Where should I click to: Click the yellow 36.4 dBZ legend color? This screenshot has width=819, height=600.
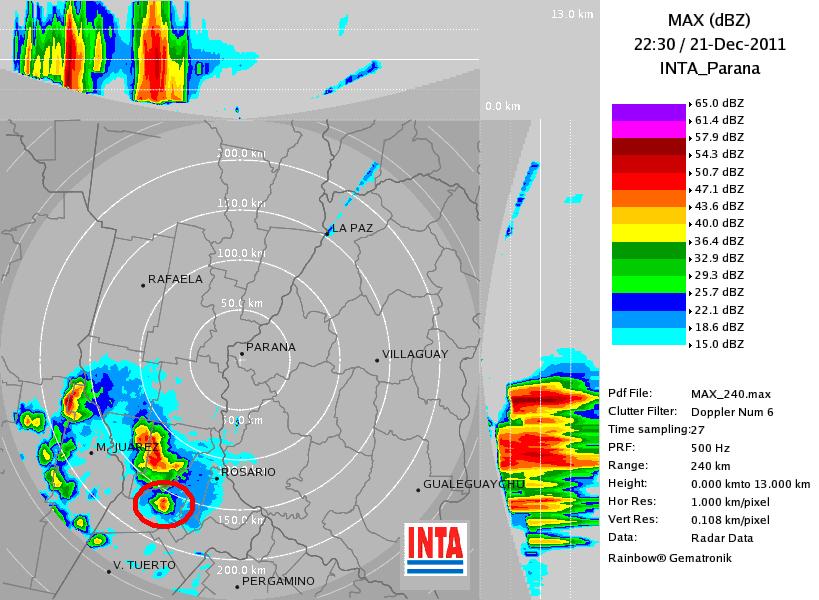[x=648, y=233]
